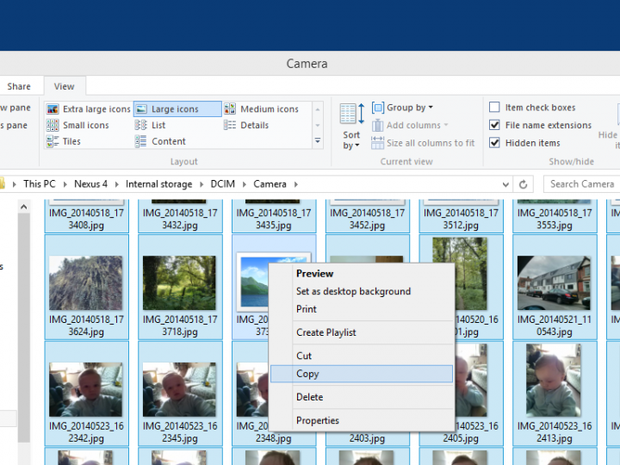
Task: Open the Sort by menu
Action: [352, 127]
